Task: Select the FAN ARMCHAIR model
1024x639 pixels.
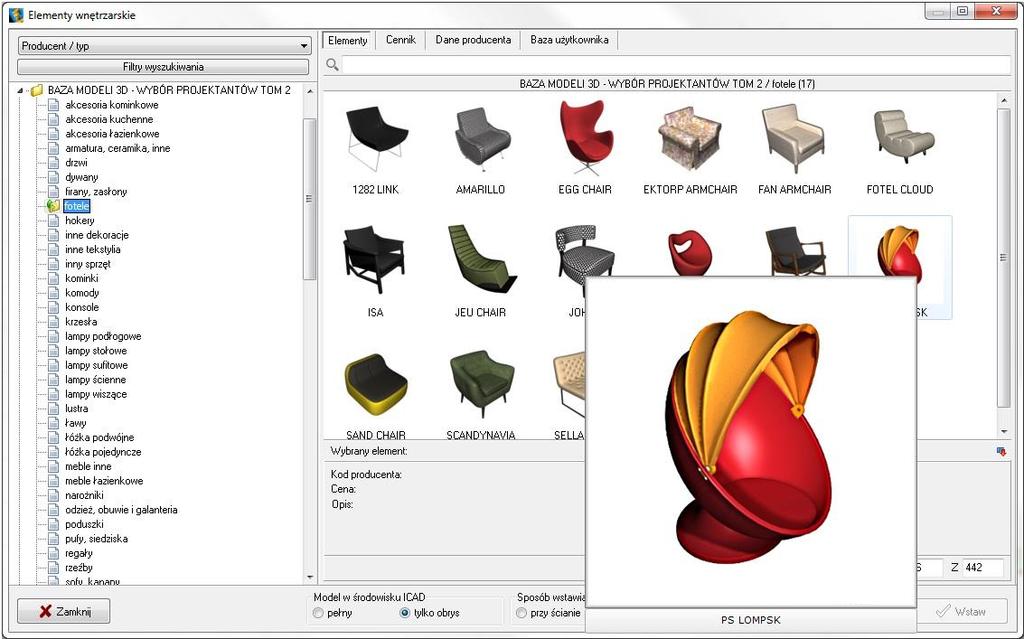Action: pos(794,139)
